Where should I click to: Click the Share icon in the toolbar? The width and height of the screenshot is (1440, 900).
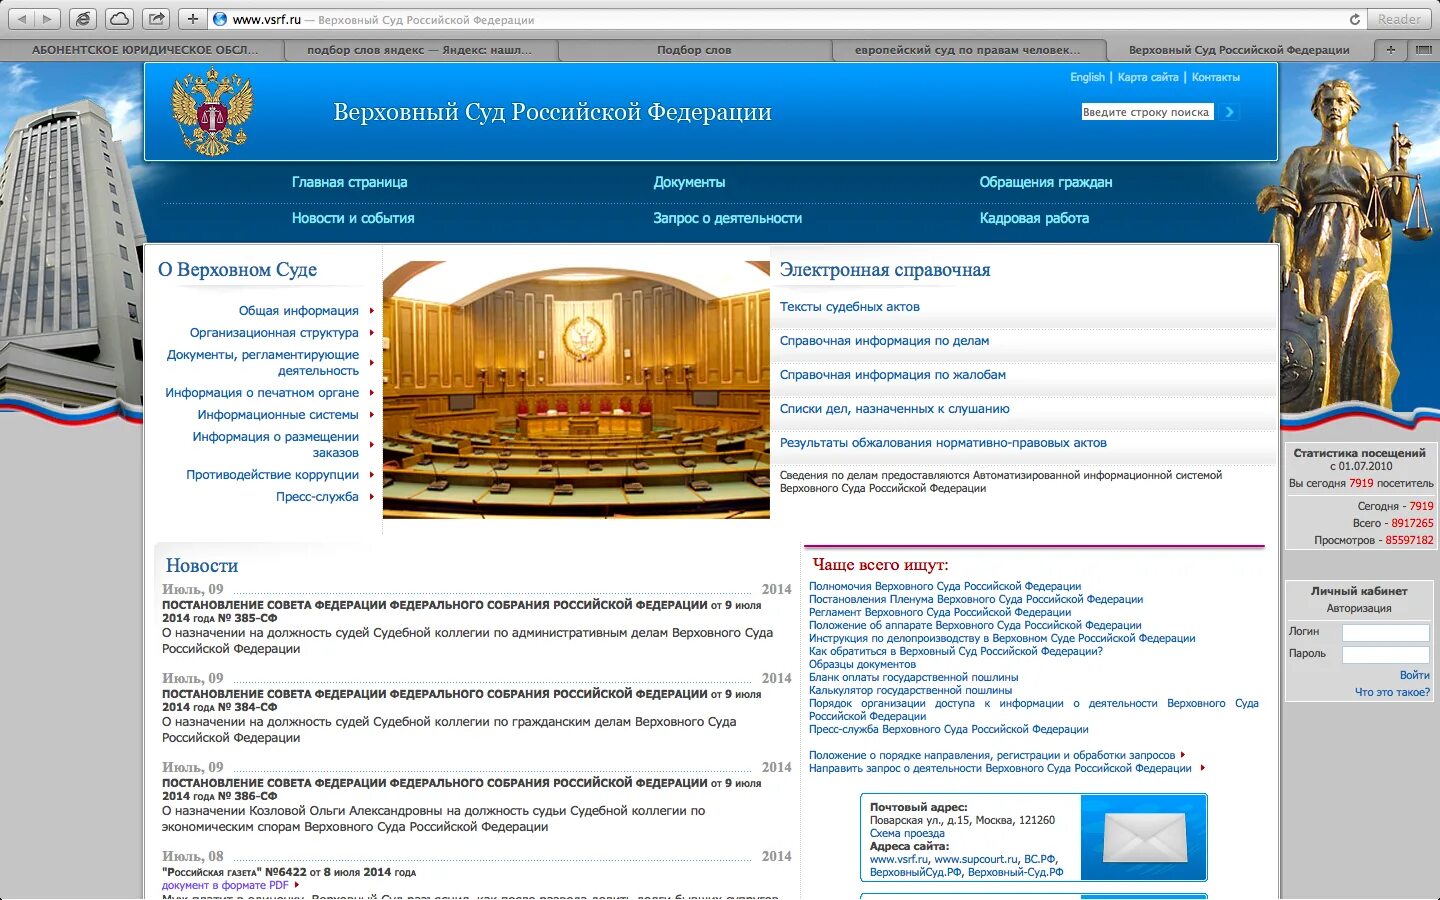156,18
